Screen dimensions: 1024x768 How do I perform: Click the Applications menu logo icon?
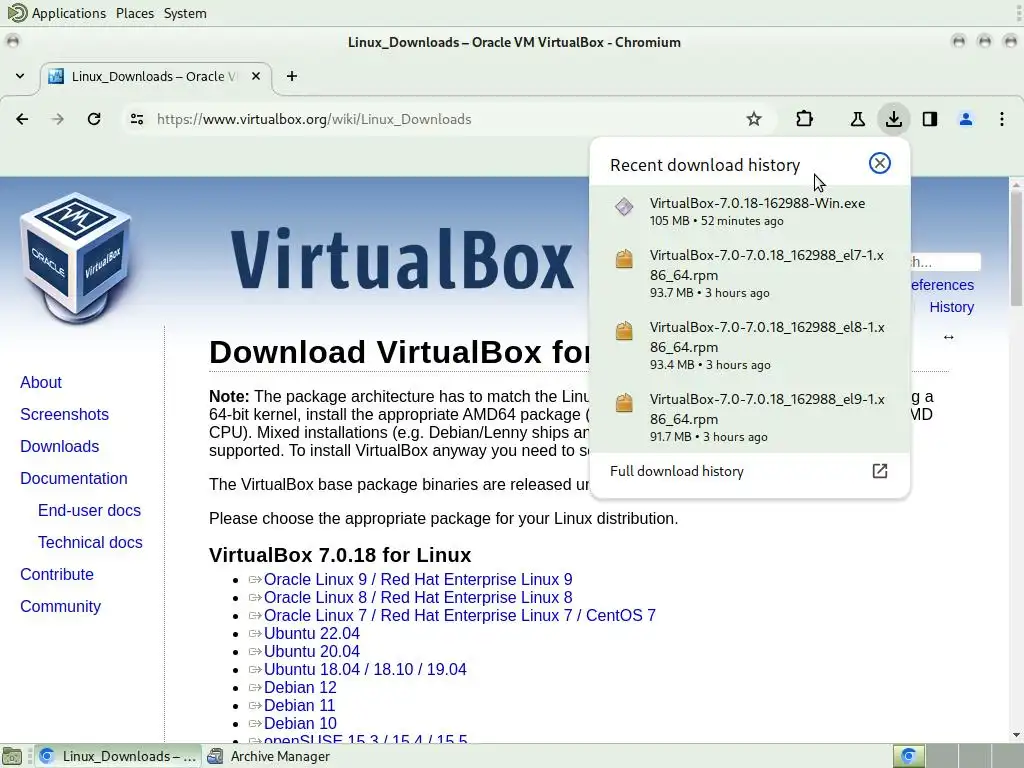pos(17,13)
